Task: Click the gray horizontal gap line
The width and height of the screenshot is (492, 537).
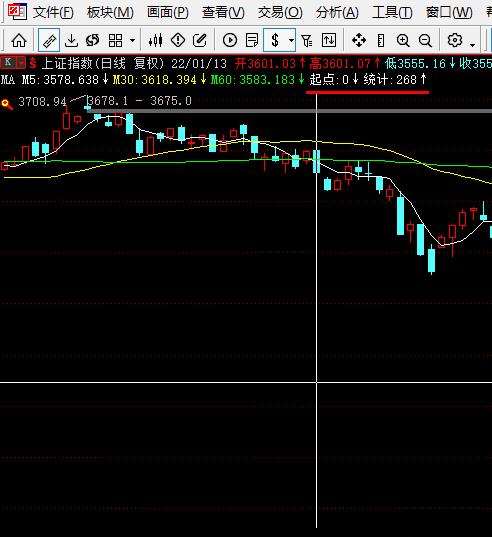Action: pyautogui.click(x=290, y=111)
